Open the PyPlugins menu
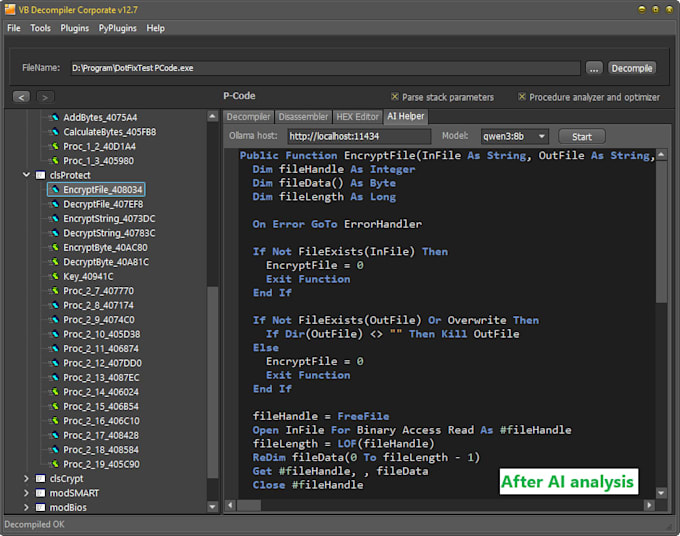680x536 pixels. click(x=118, y=28)
